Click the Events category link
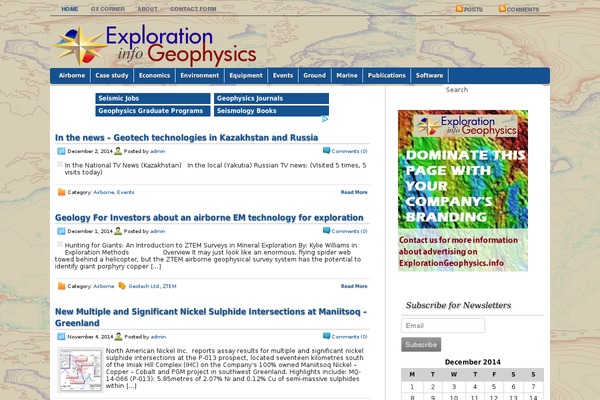Screen dimensions: 600x400 tap(126, 192)
